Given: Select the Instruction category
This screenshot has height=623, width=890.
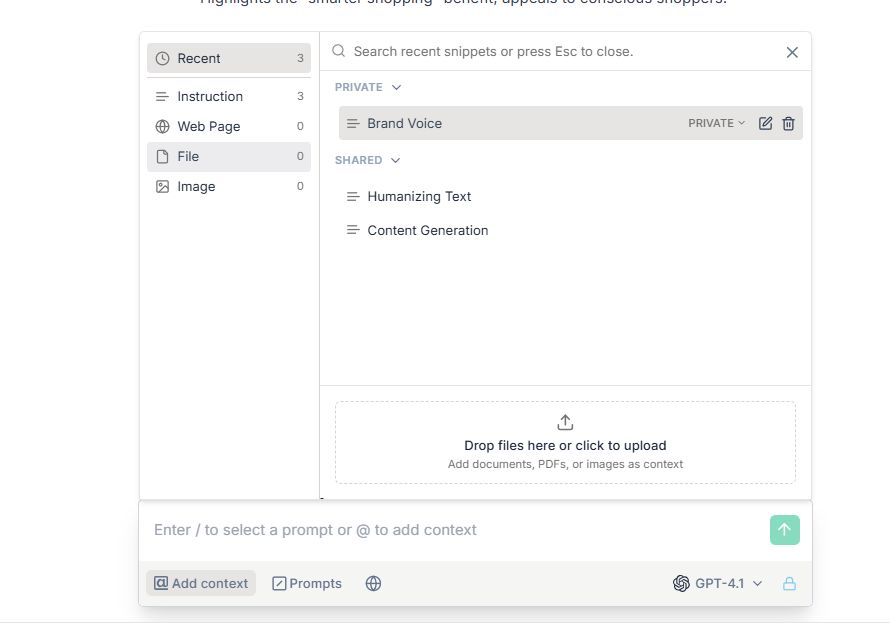Looking at the screenshot, I should [229, 96].
